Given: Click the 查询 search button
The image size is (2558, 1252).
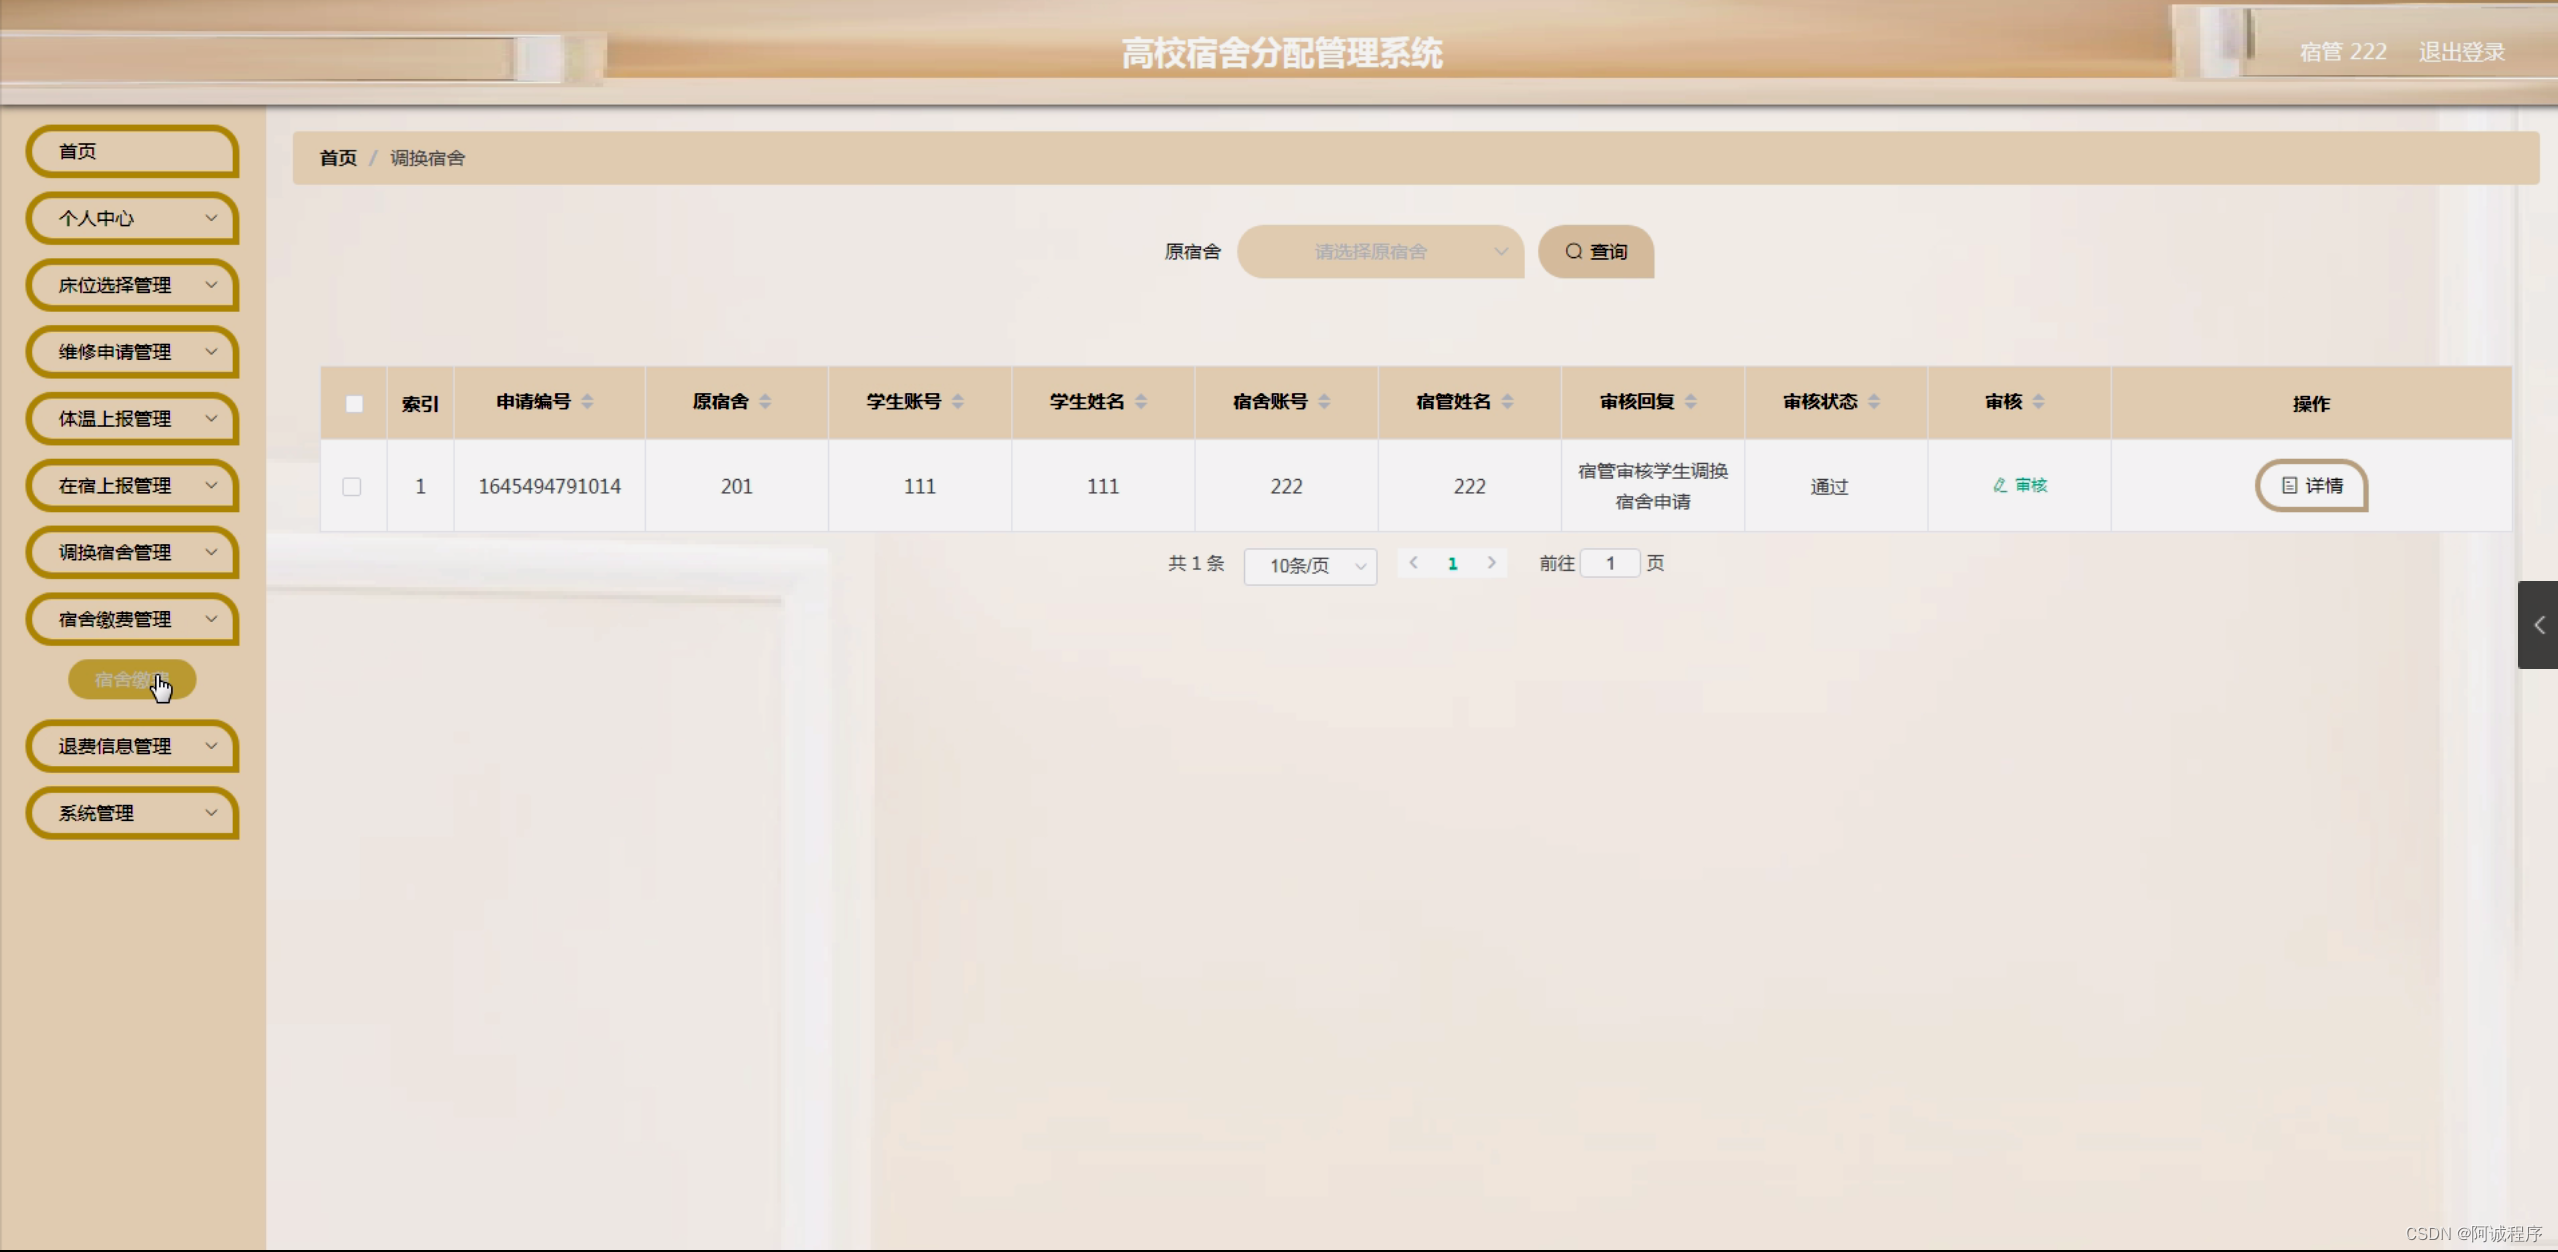Looking at the screenshot, I should (x=1596, y=252).
